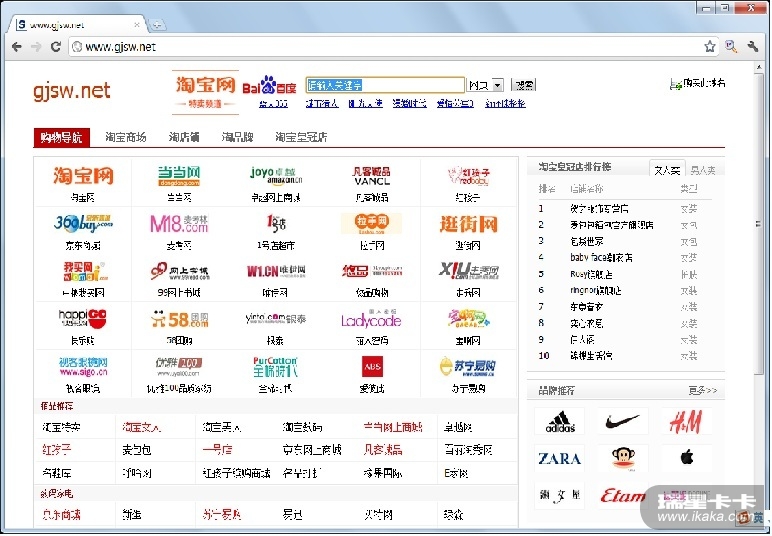The width and height of the screenshot is (772, 536).
Task: Bookmark page using the star icon
Action: pyautogui.click(x=709, y=46)
